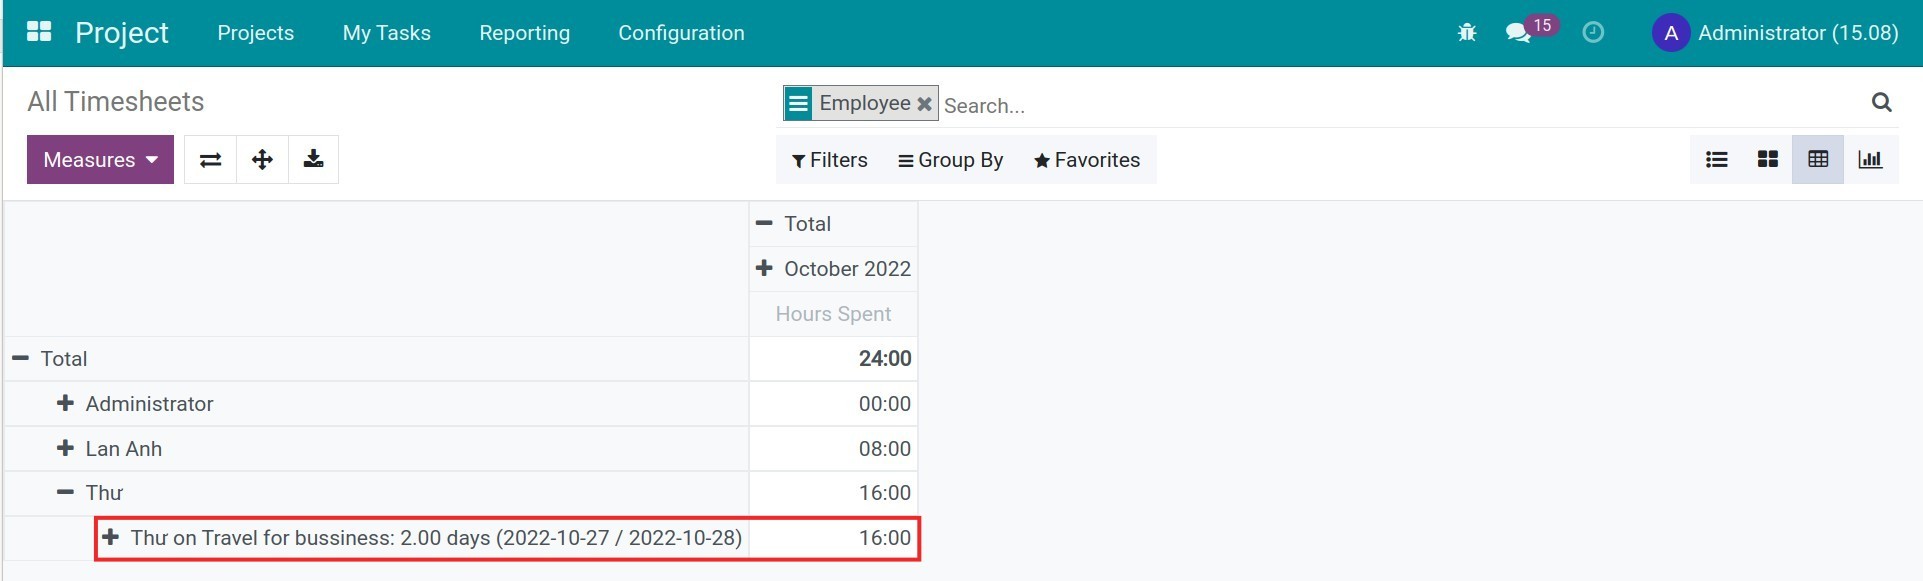Open the apps grid home menu
Screen dimensions: 1923x581
tap(39, 32)
